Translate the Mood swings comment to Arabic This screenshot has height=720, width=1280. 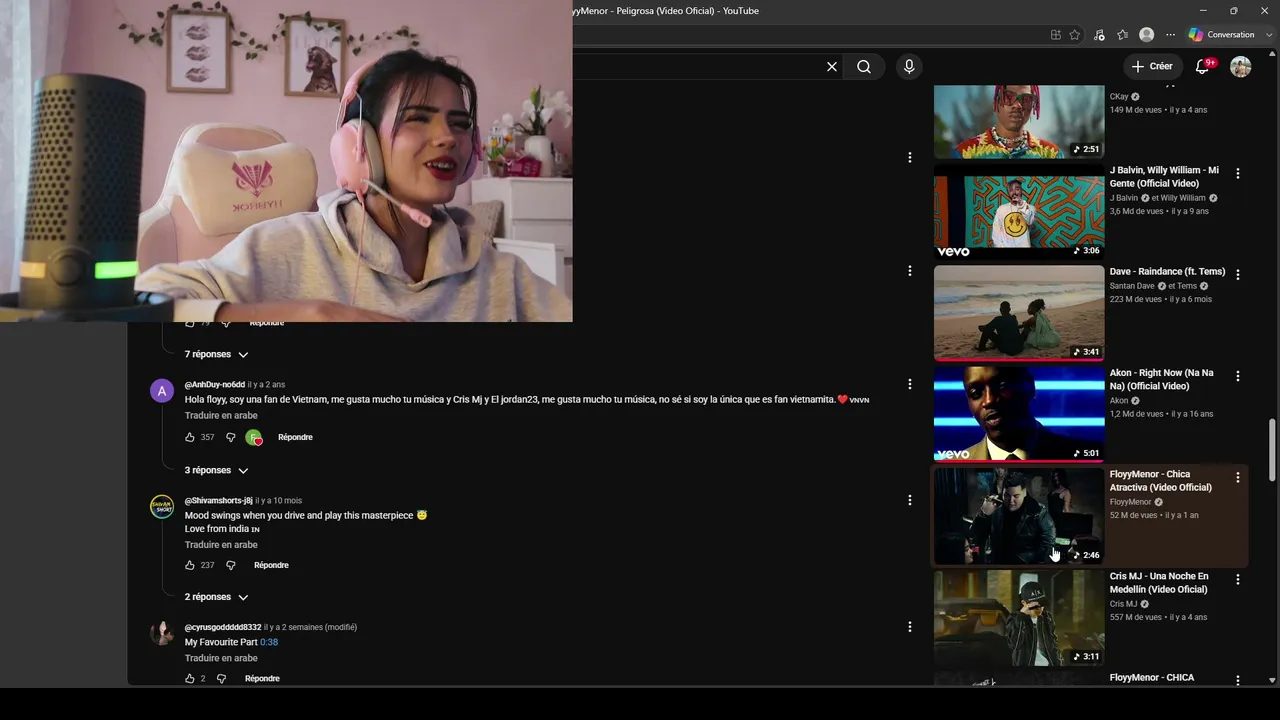pyautogui.click(x=221, y=545)
